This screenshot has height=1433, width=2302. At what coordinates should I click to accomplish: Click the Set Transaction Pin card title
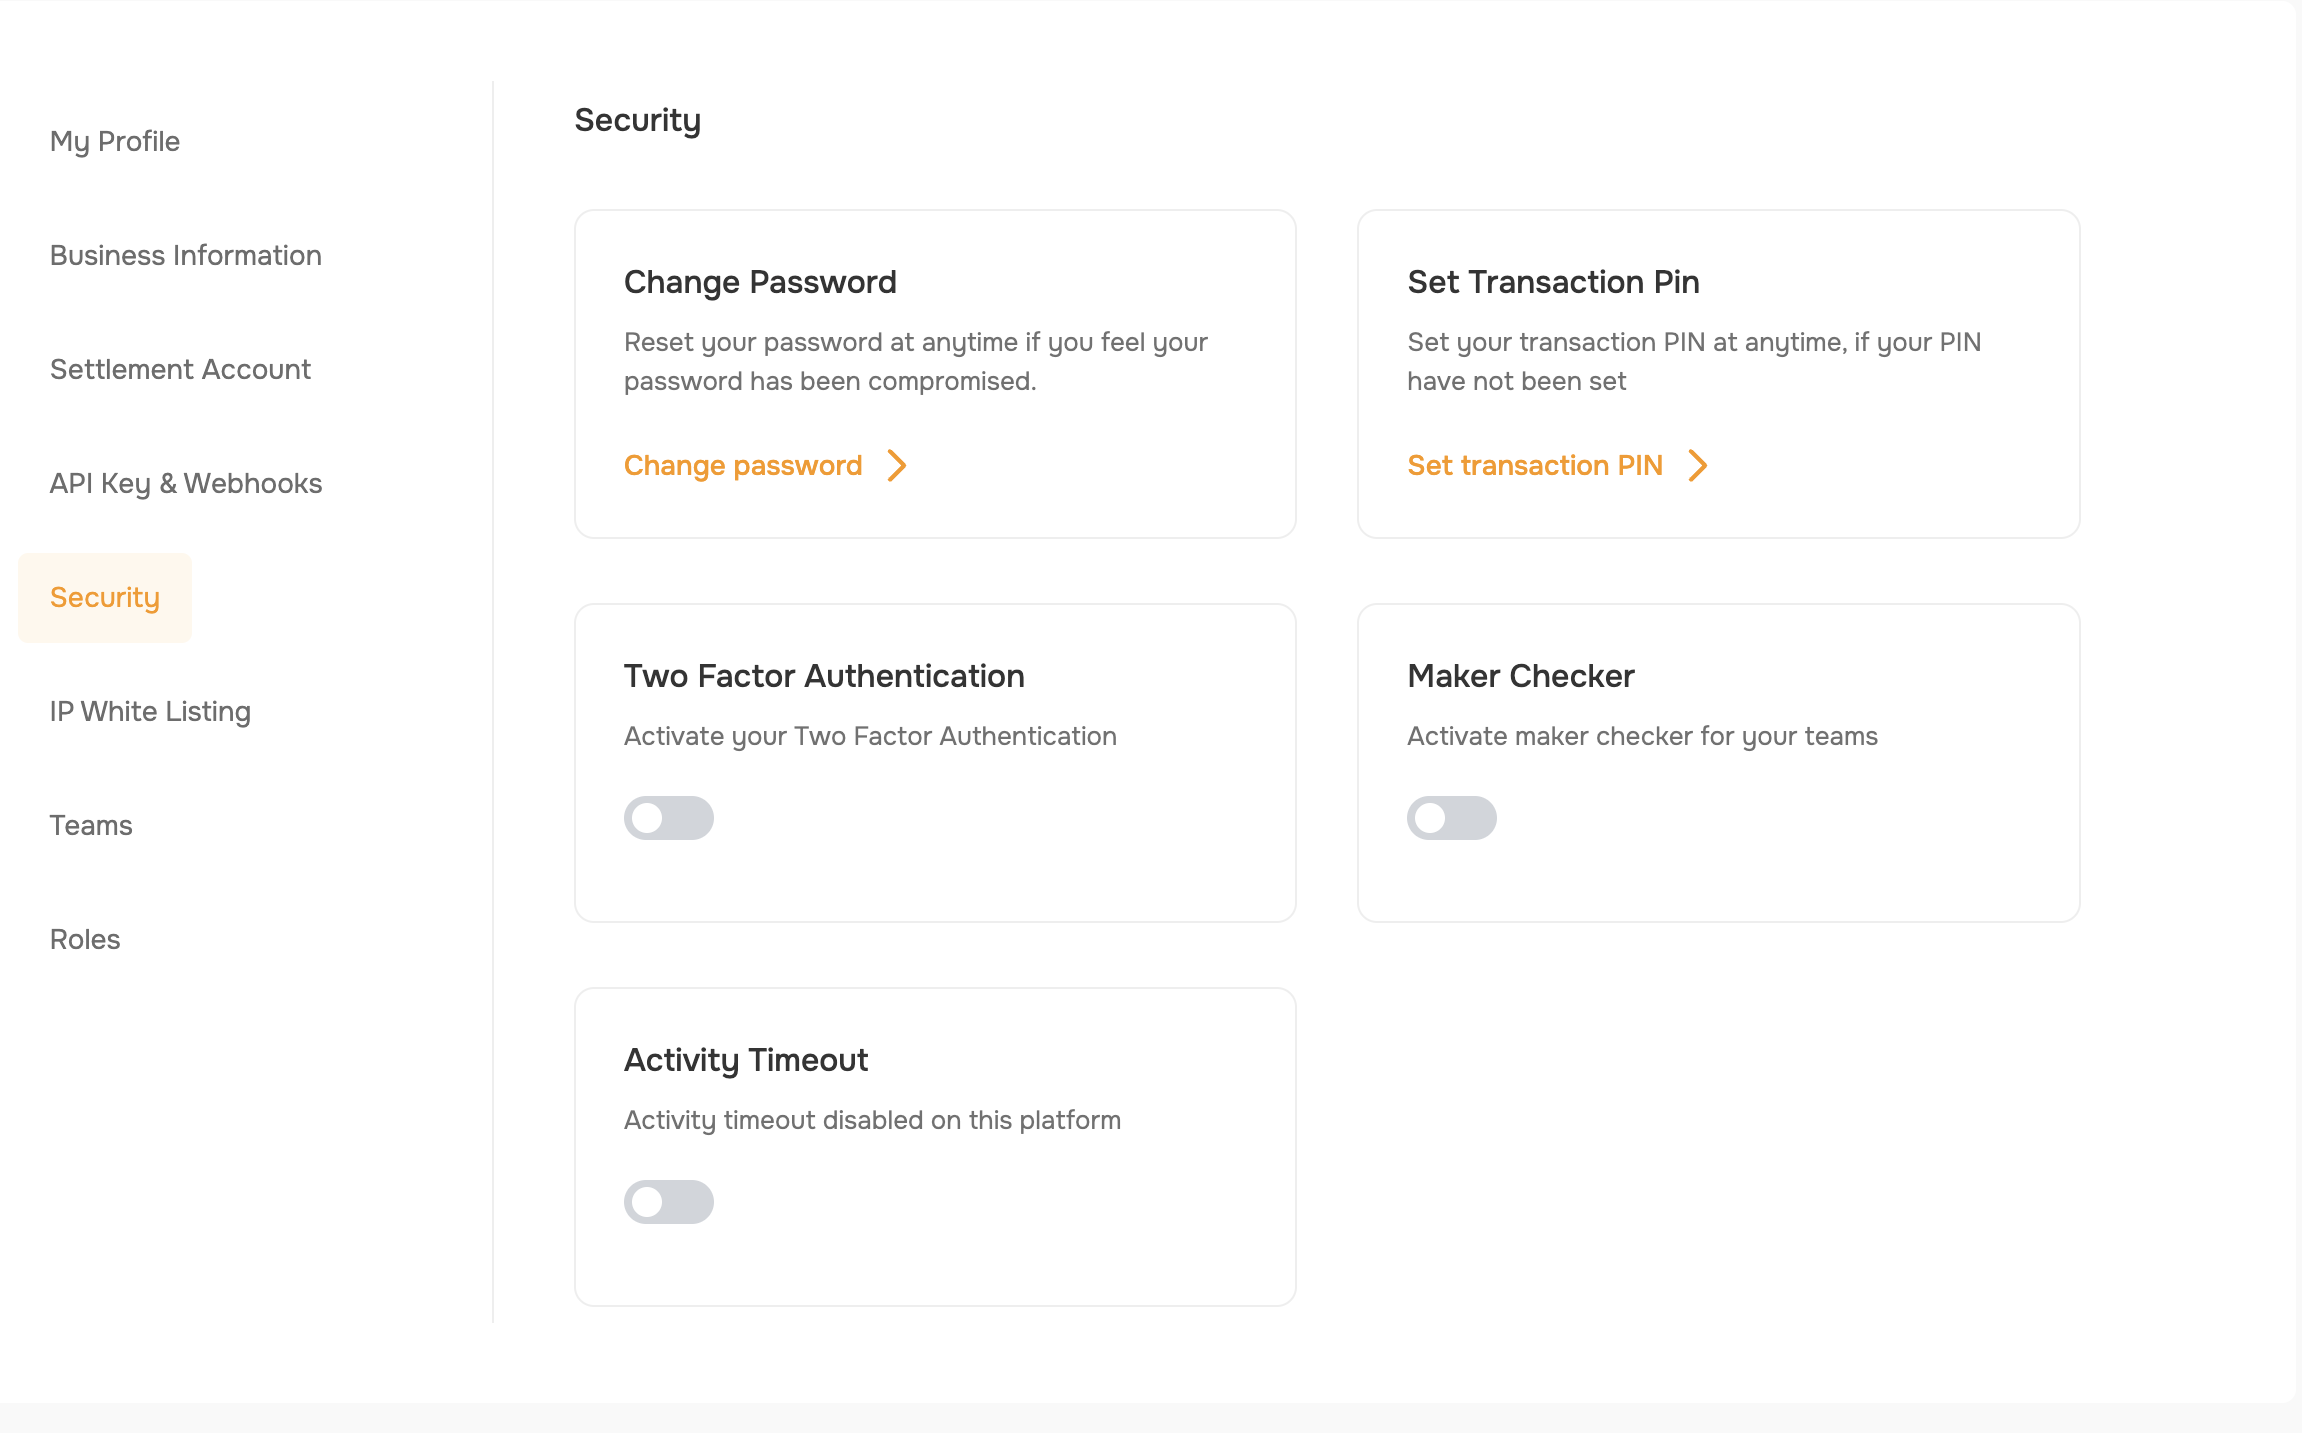click(x=1553, y=282)
